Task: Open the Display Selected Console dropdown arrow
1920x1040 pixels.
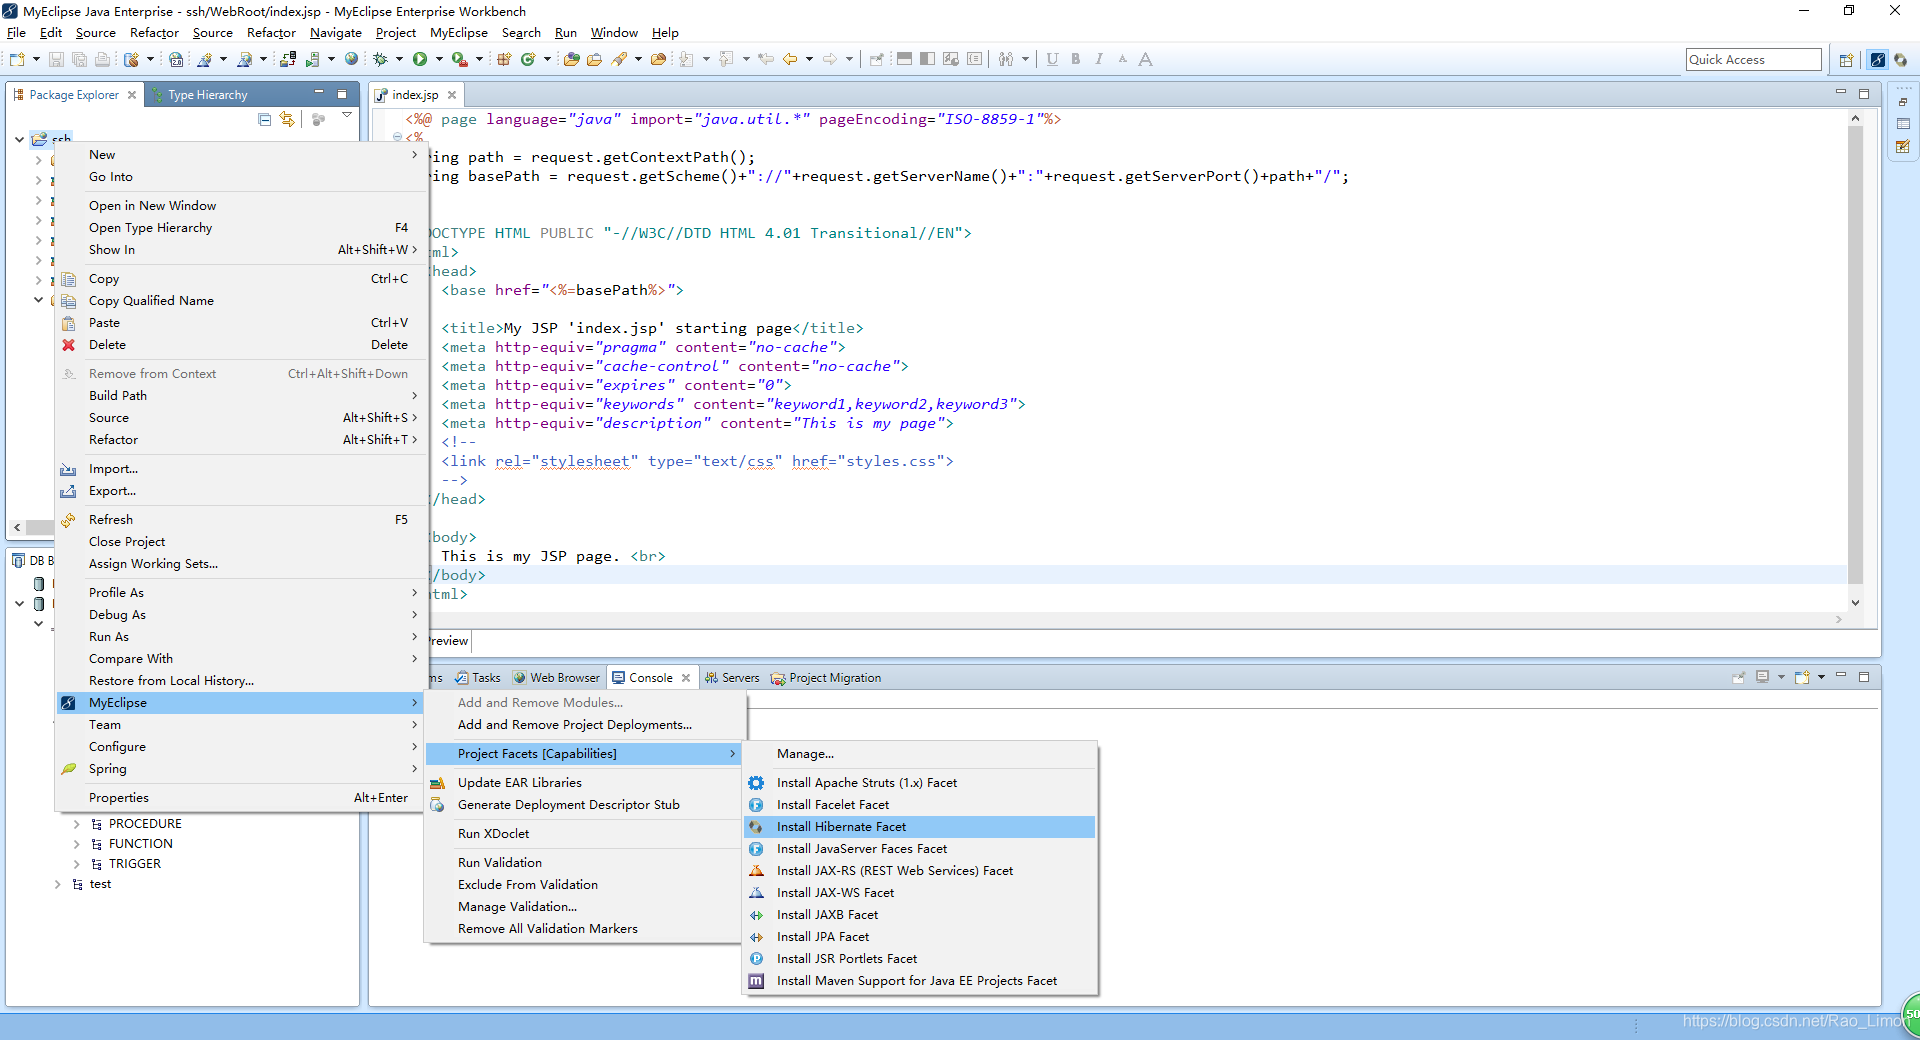Action: click(x=1781, y=678)
